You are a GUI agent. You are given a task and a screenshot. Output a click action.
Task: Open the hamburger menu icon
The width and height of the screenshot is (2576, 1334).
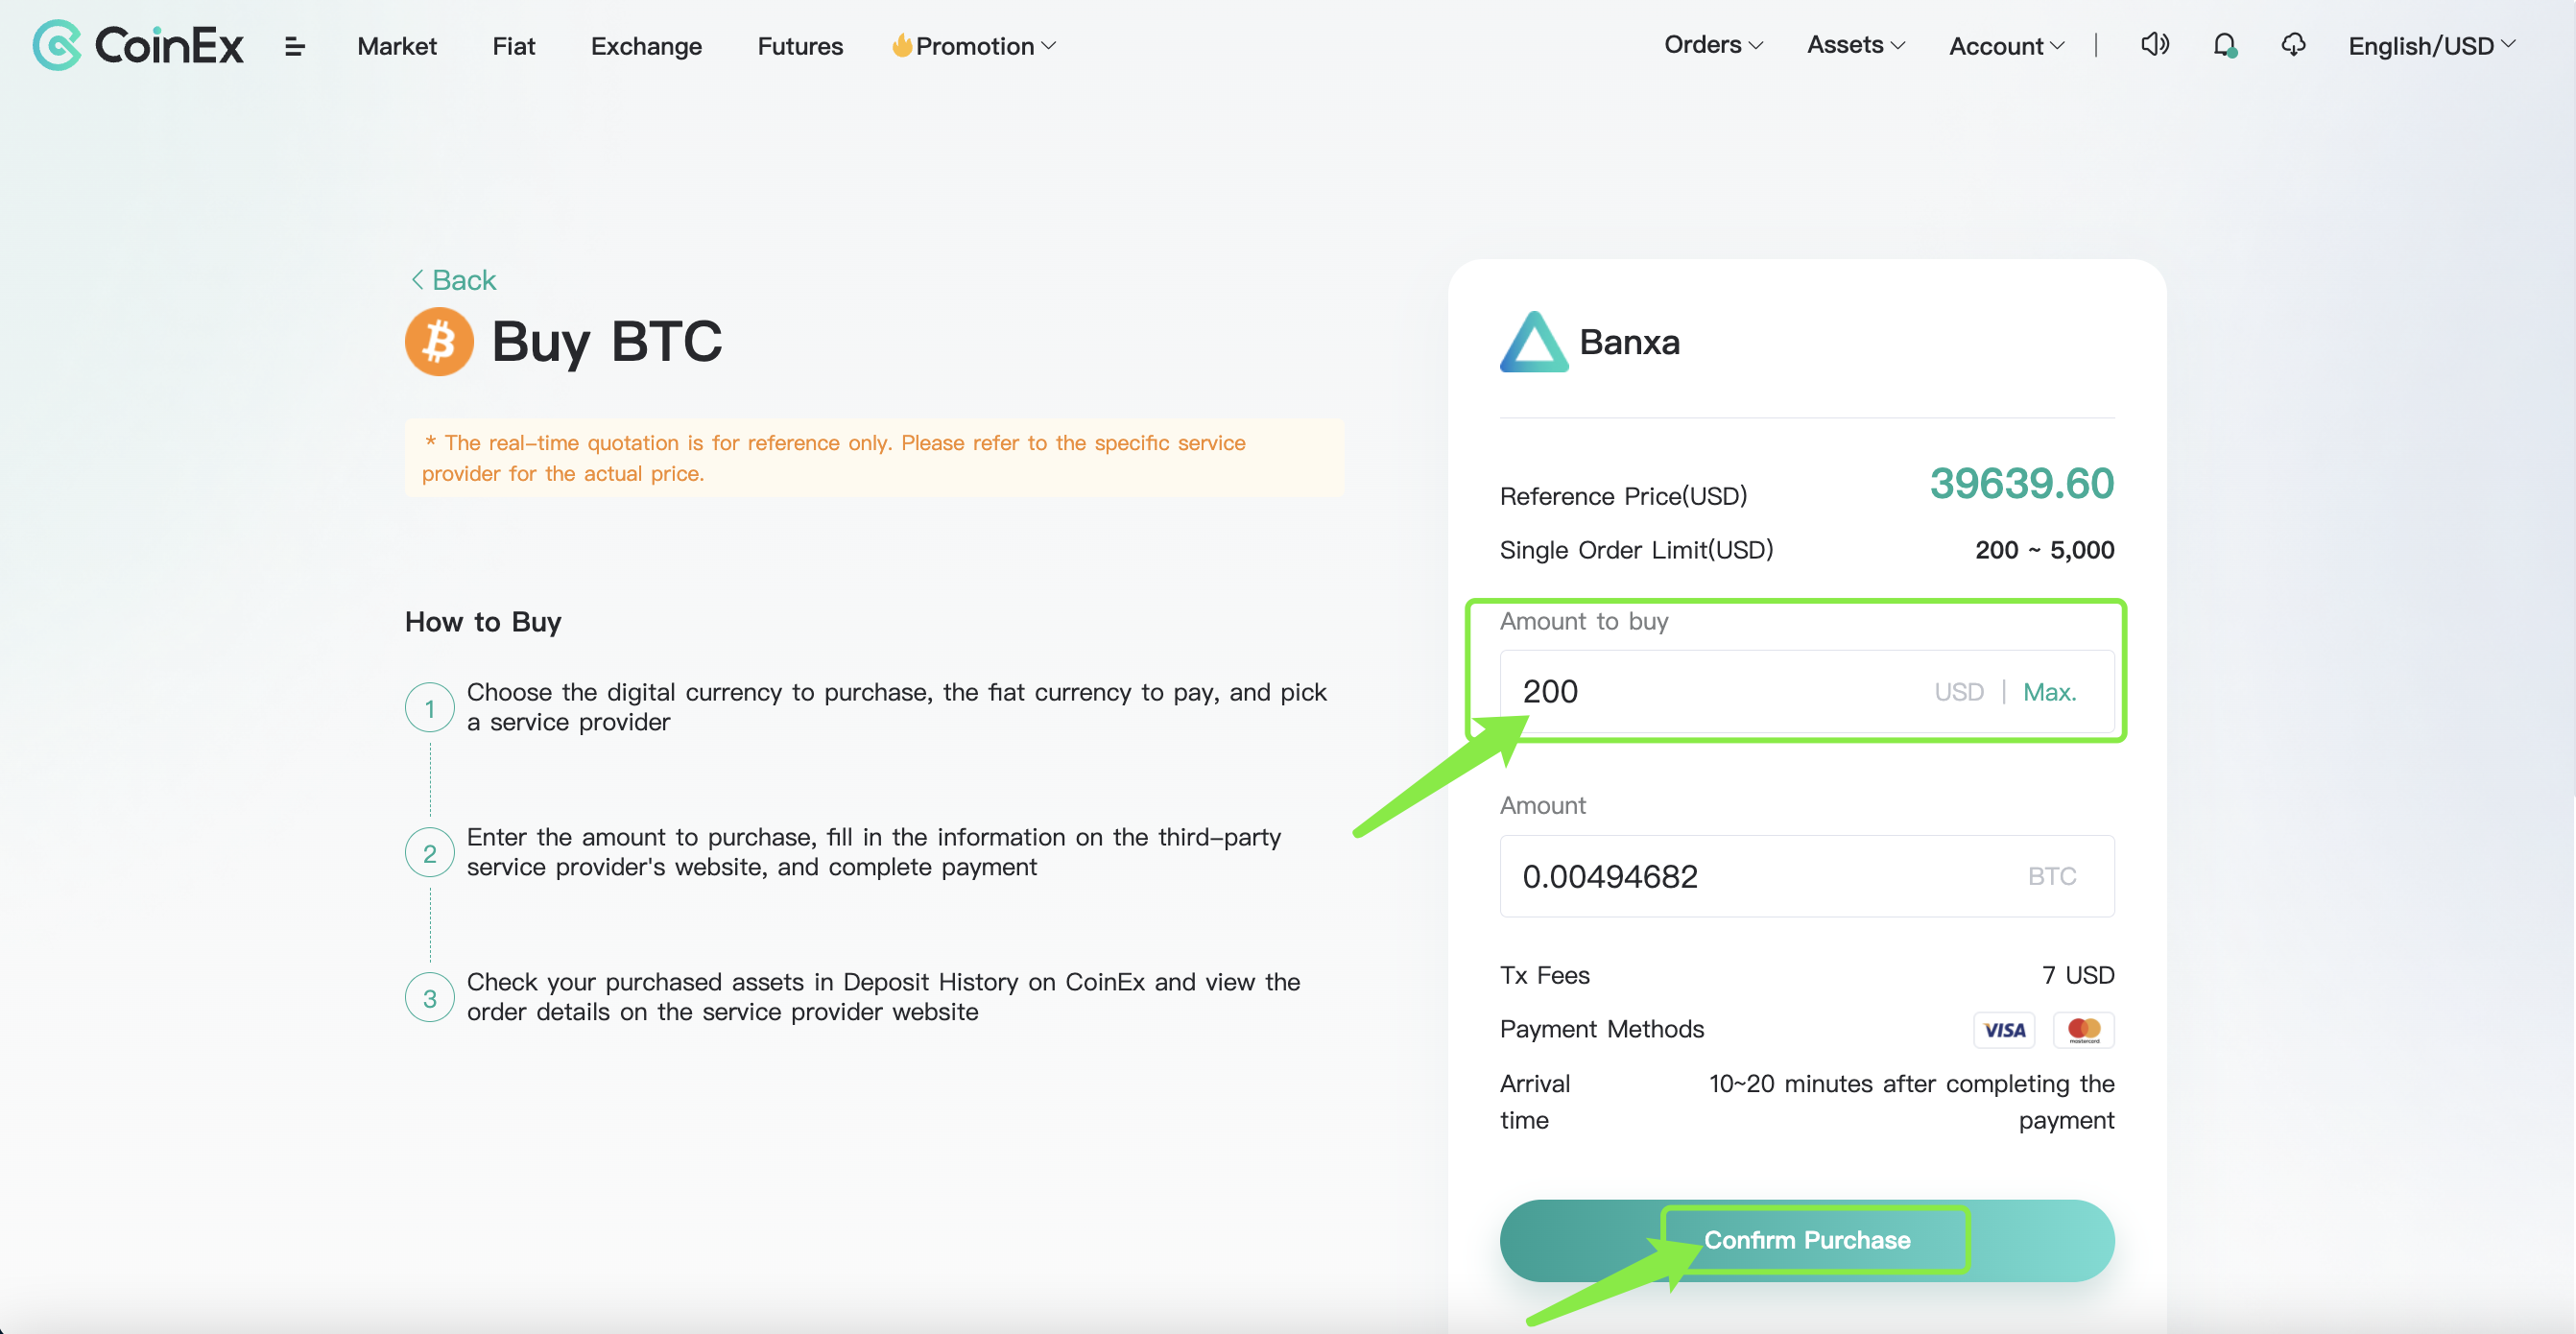point(294,46)
